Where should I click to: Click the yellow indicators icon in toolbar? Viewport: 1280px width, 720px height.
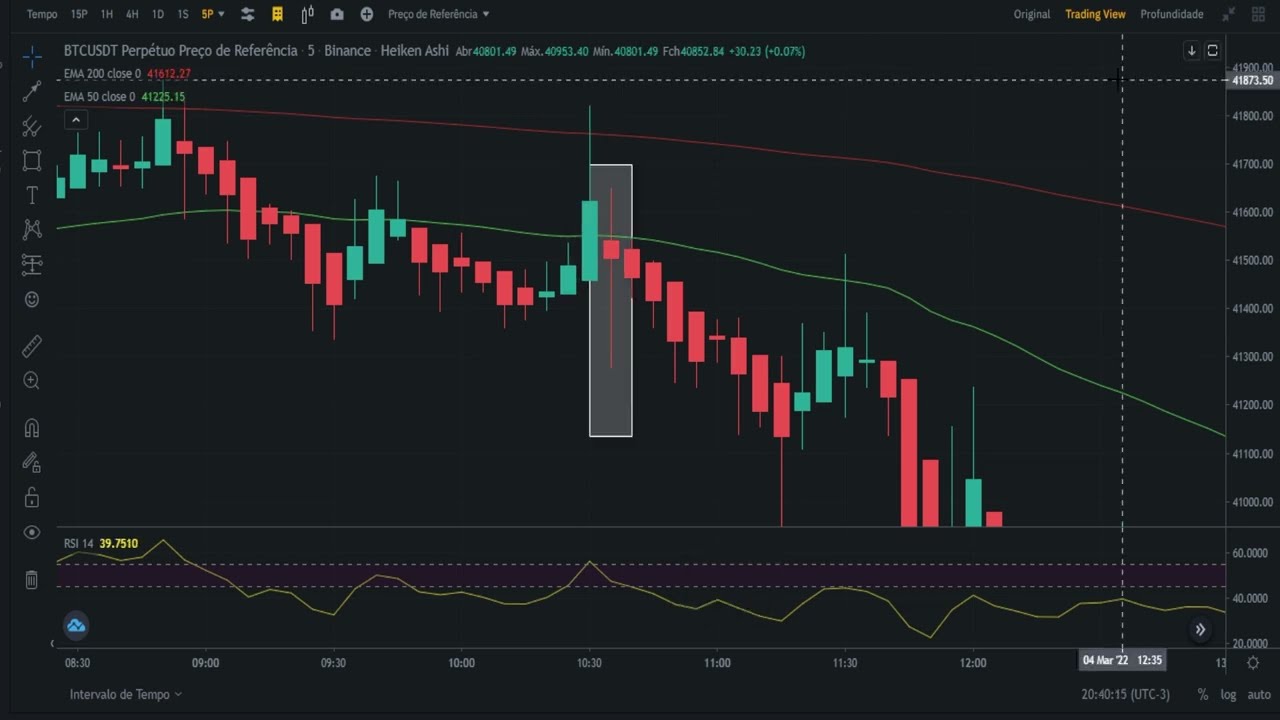coord(278,14)
